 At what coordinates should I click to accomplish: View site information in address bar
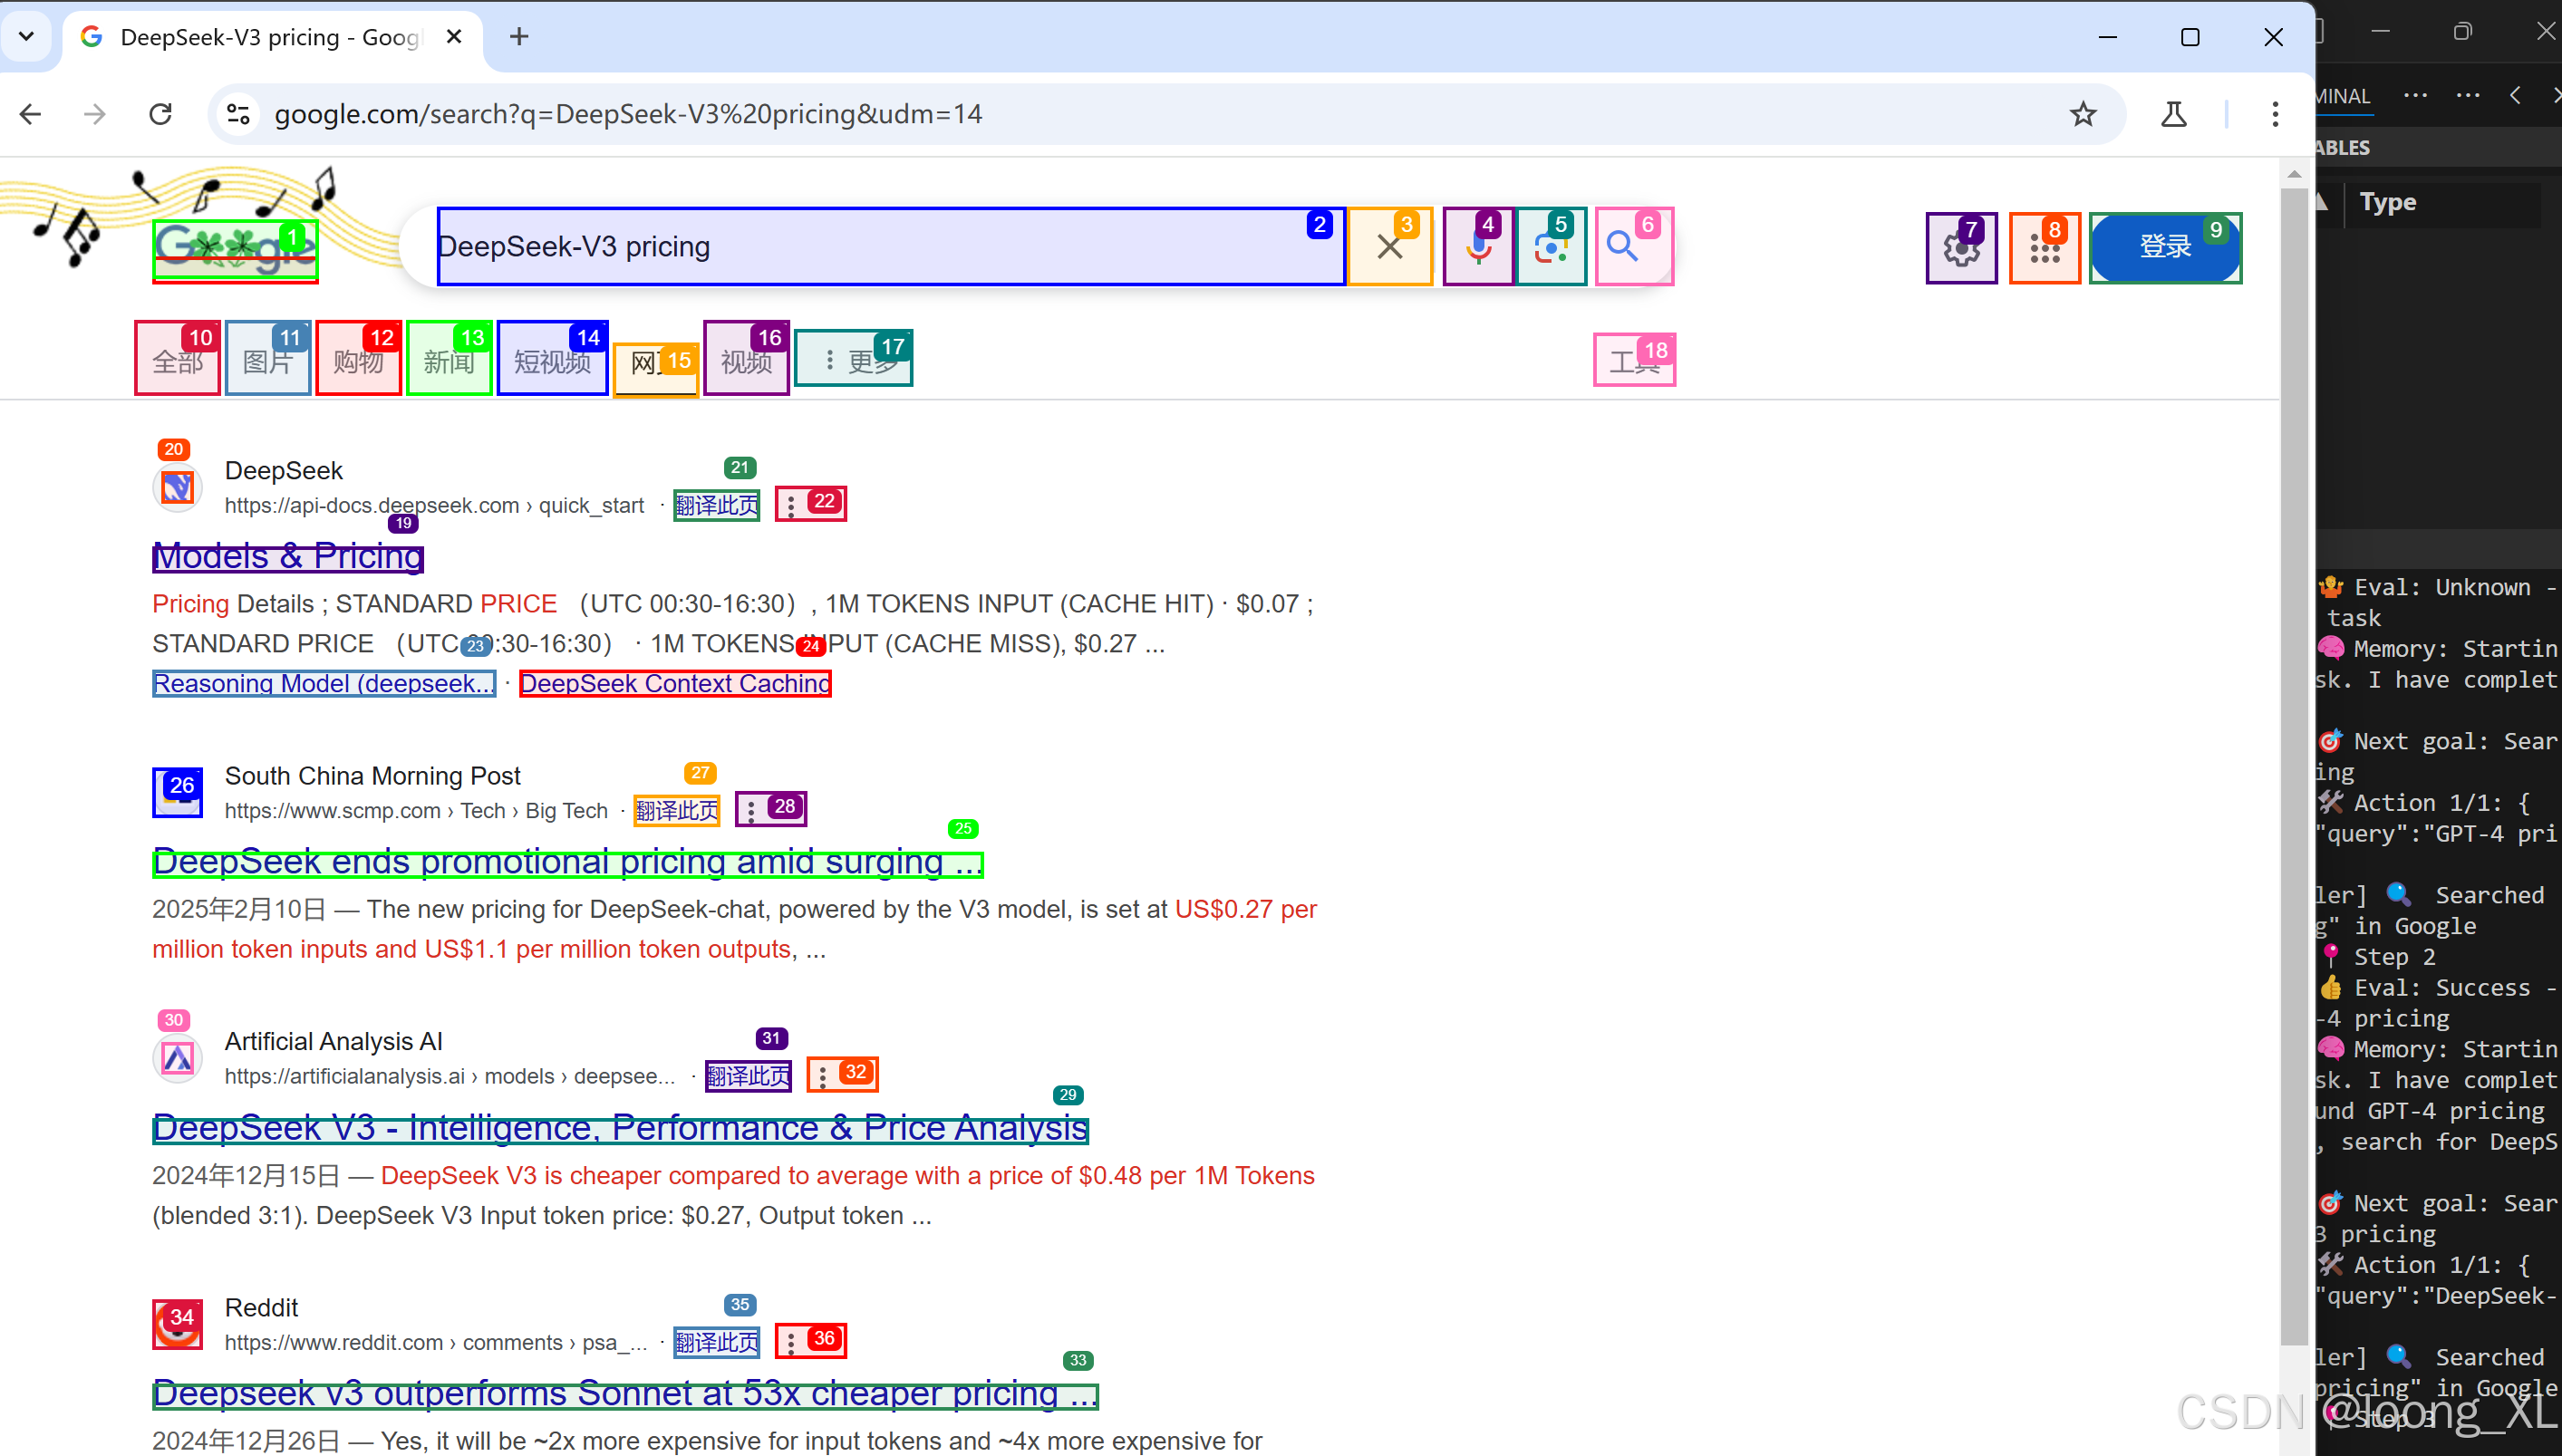click(238, 114)
